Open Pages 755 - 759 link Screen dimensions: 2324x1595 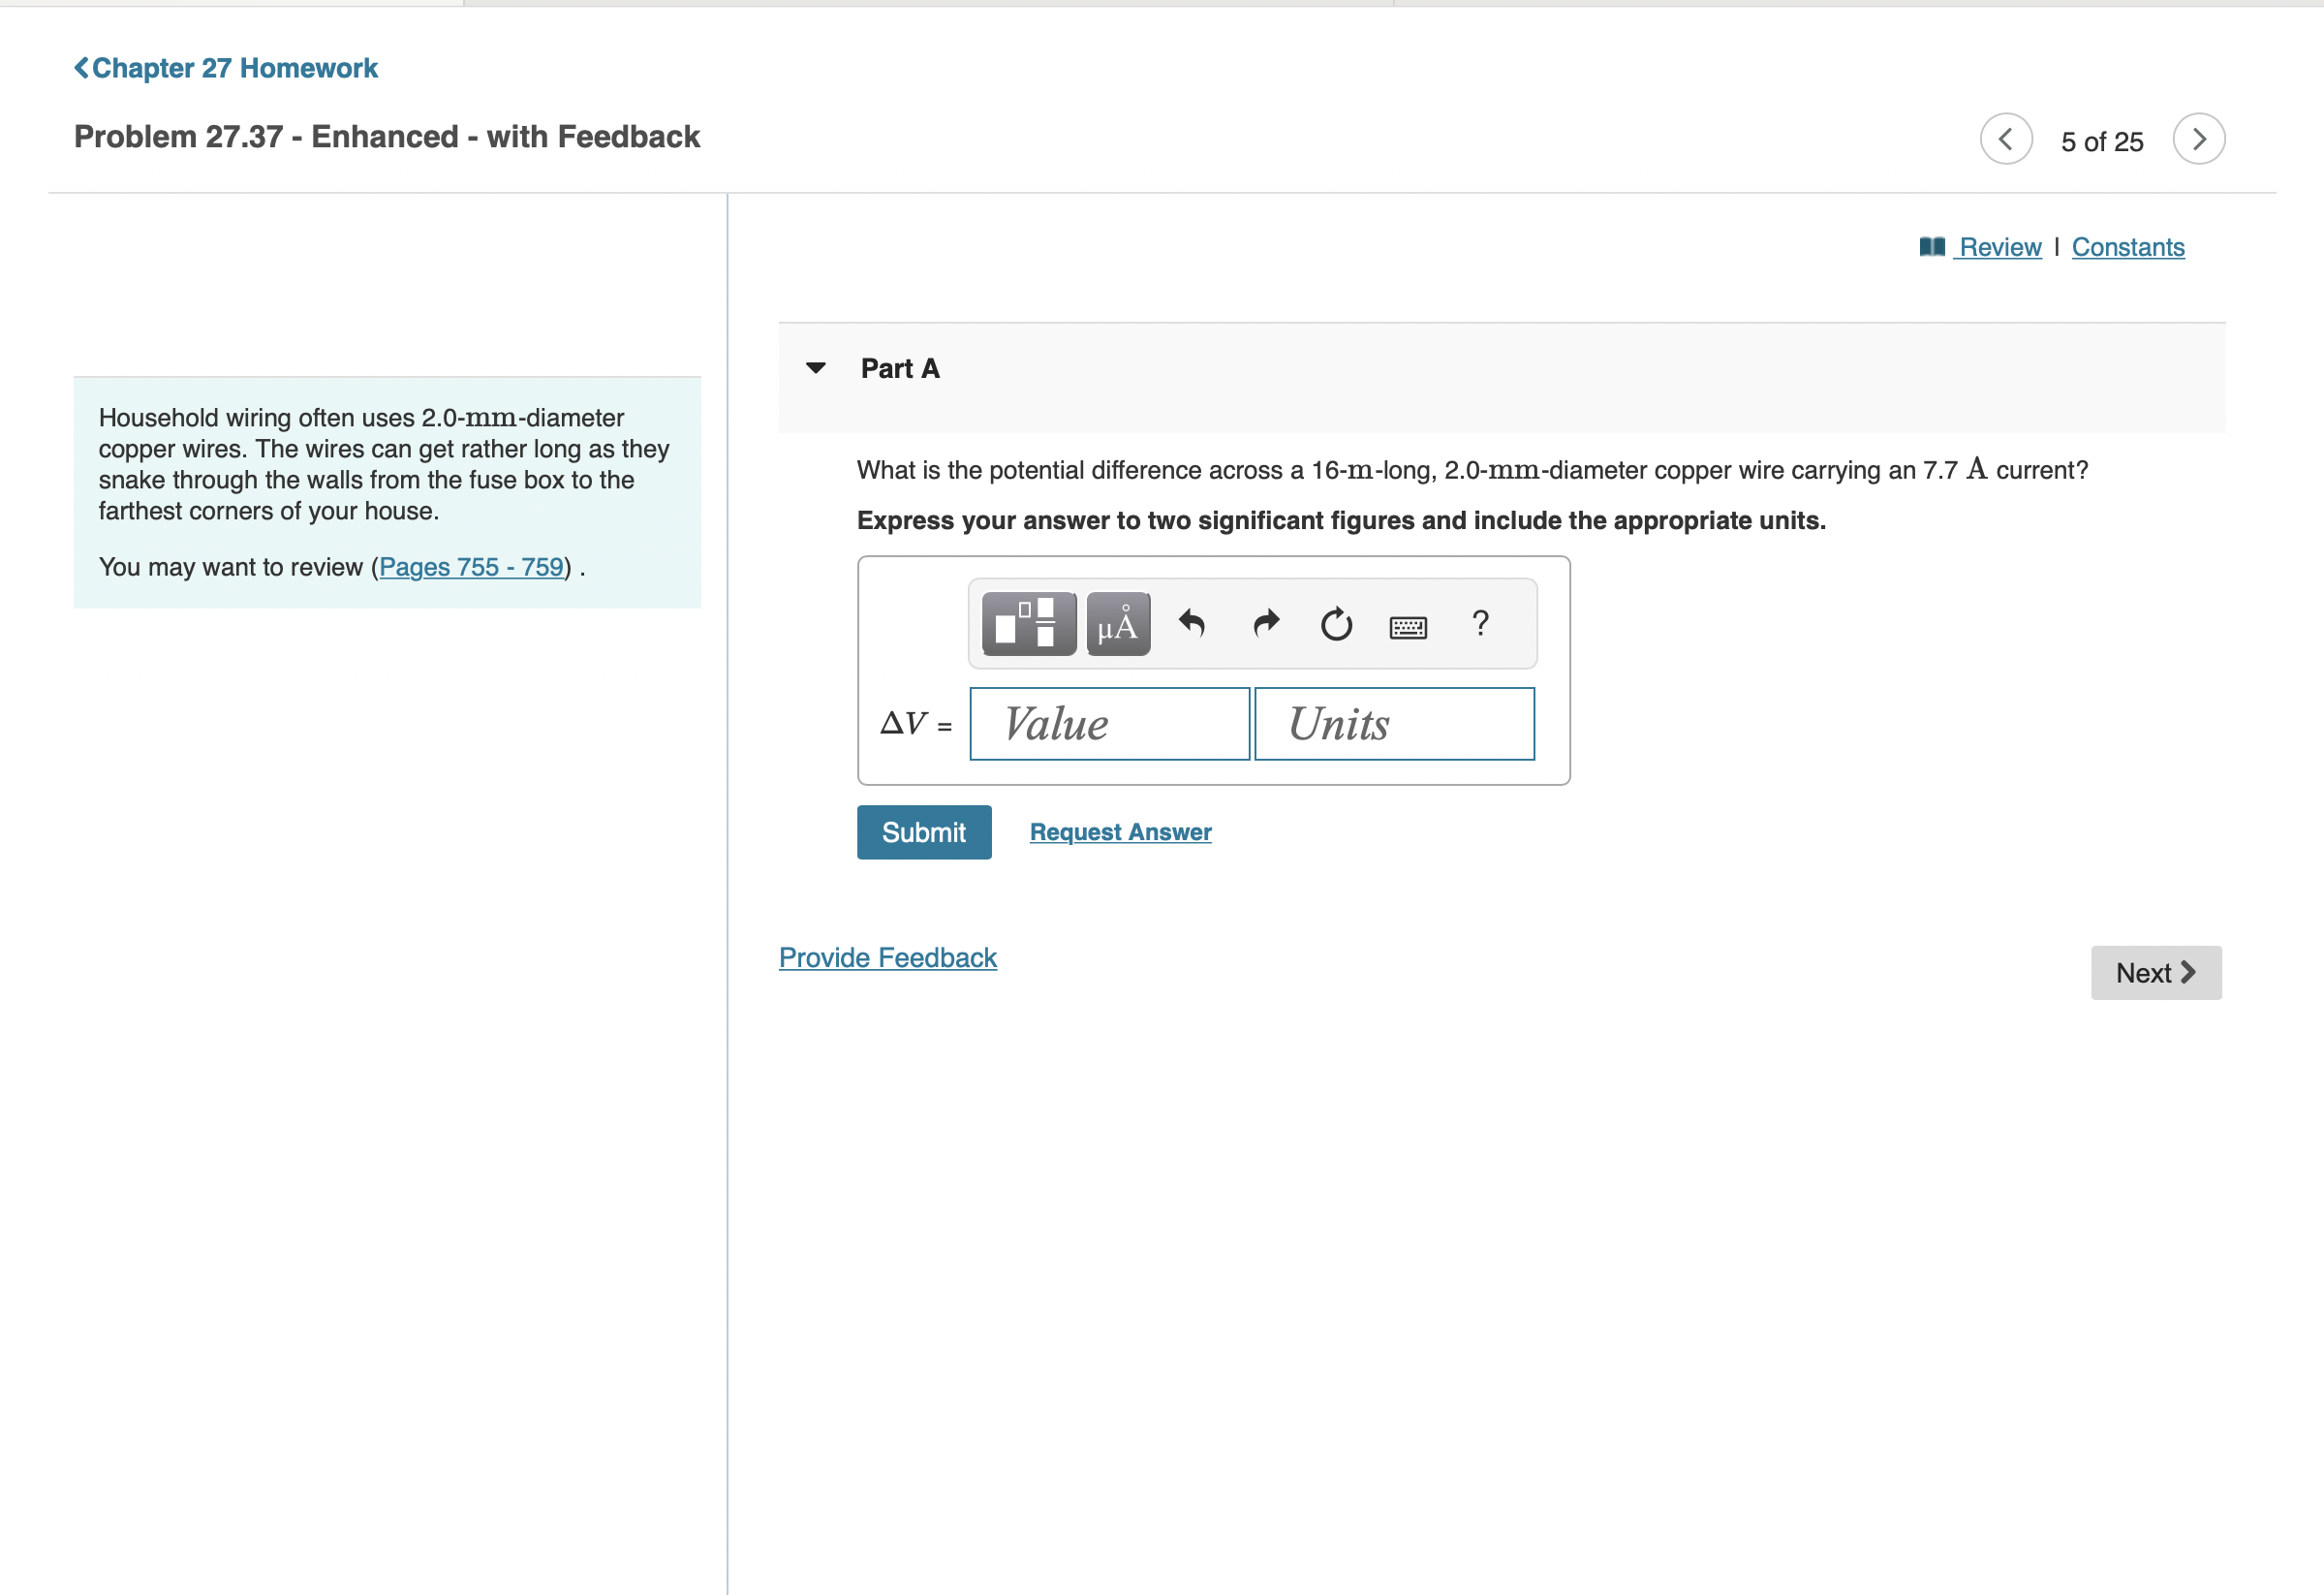tap(471, 567)
